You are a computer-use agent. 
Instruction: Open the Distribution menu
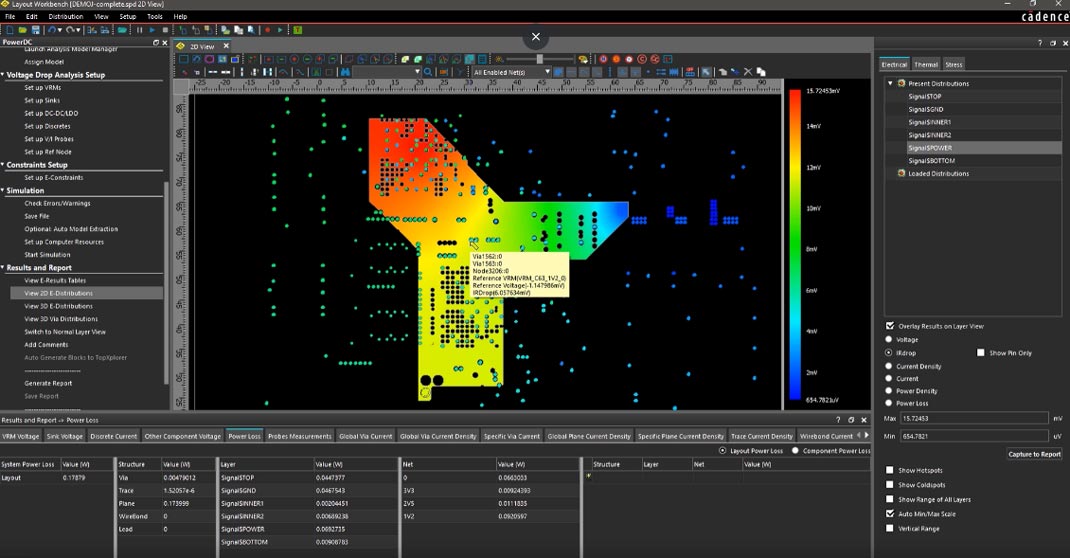66,16
